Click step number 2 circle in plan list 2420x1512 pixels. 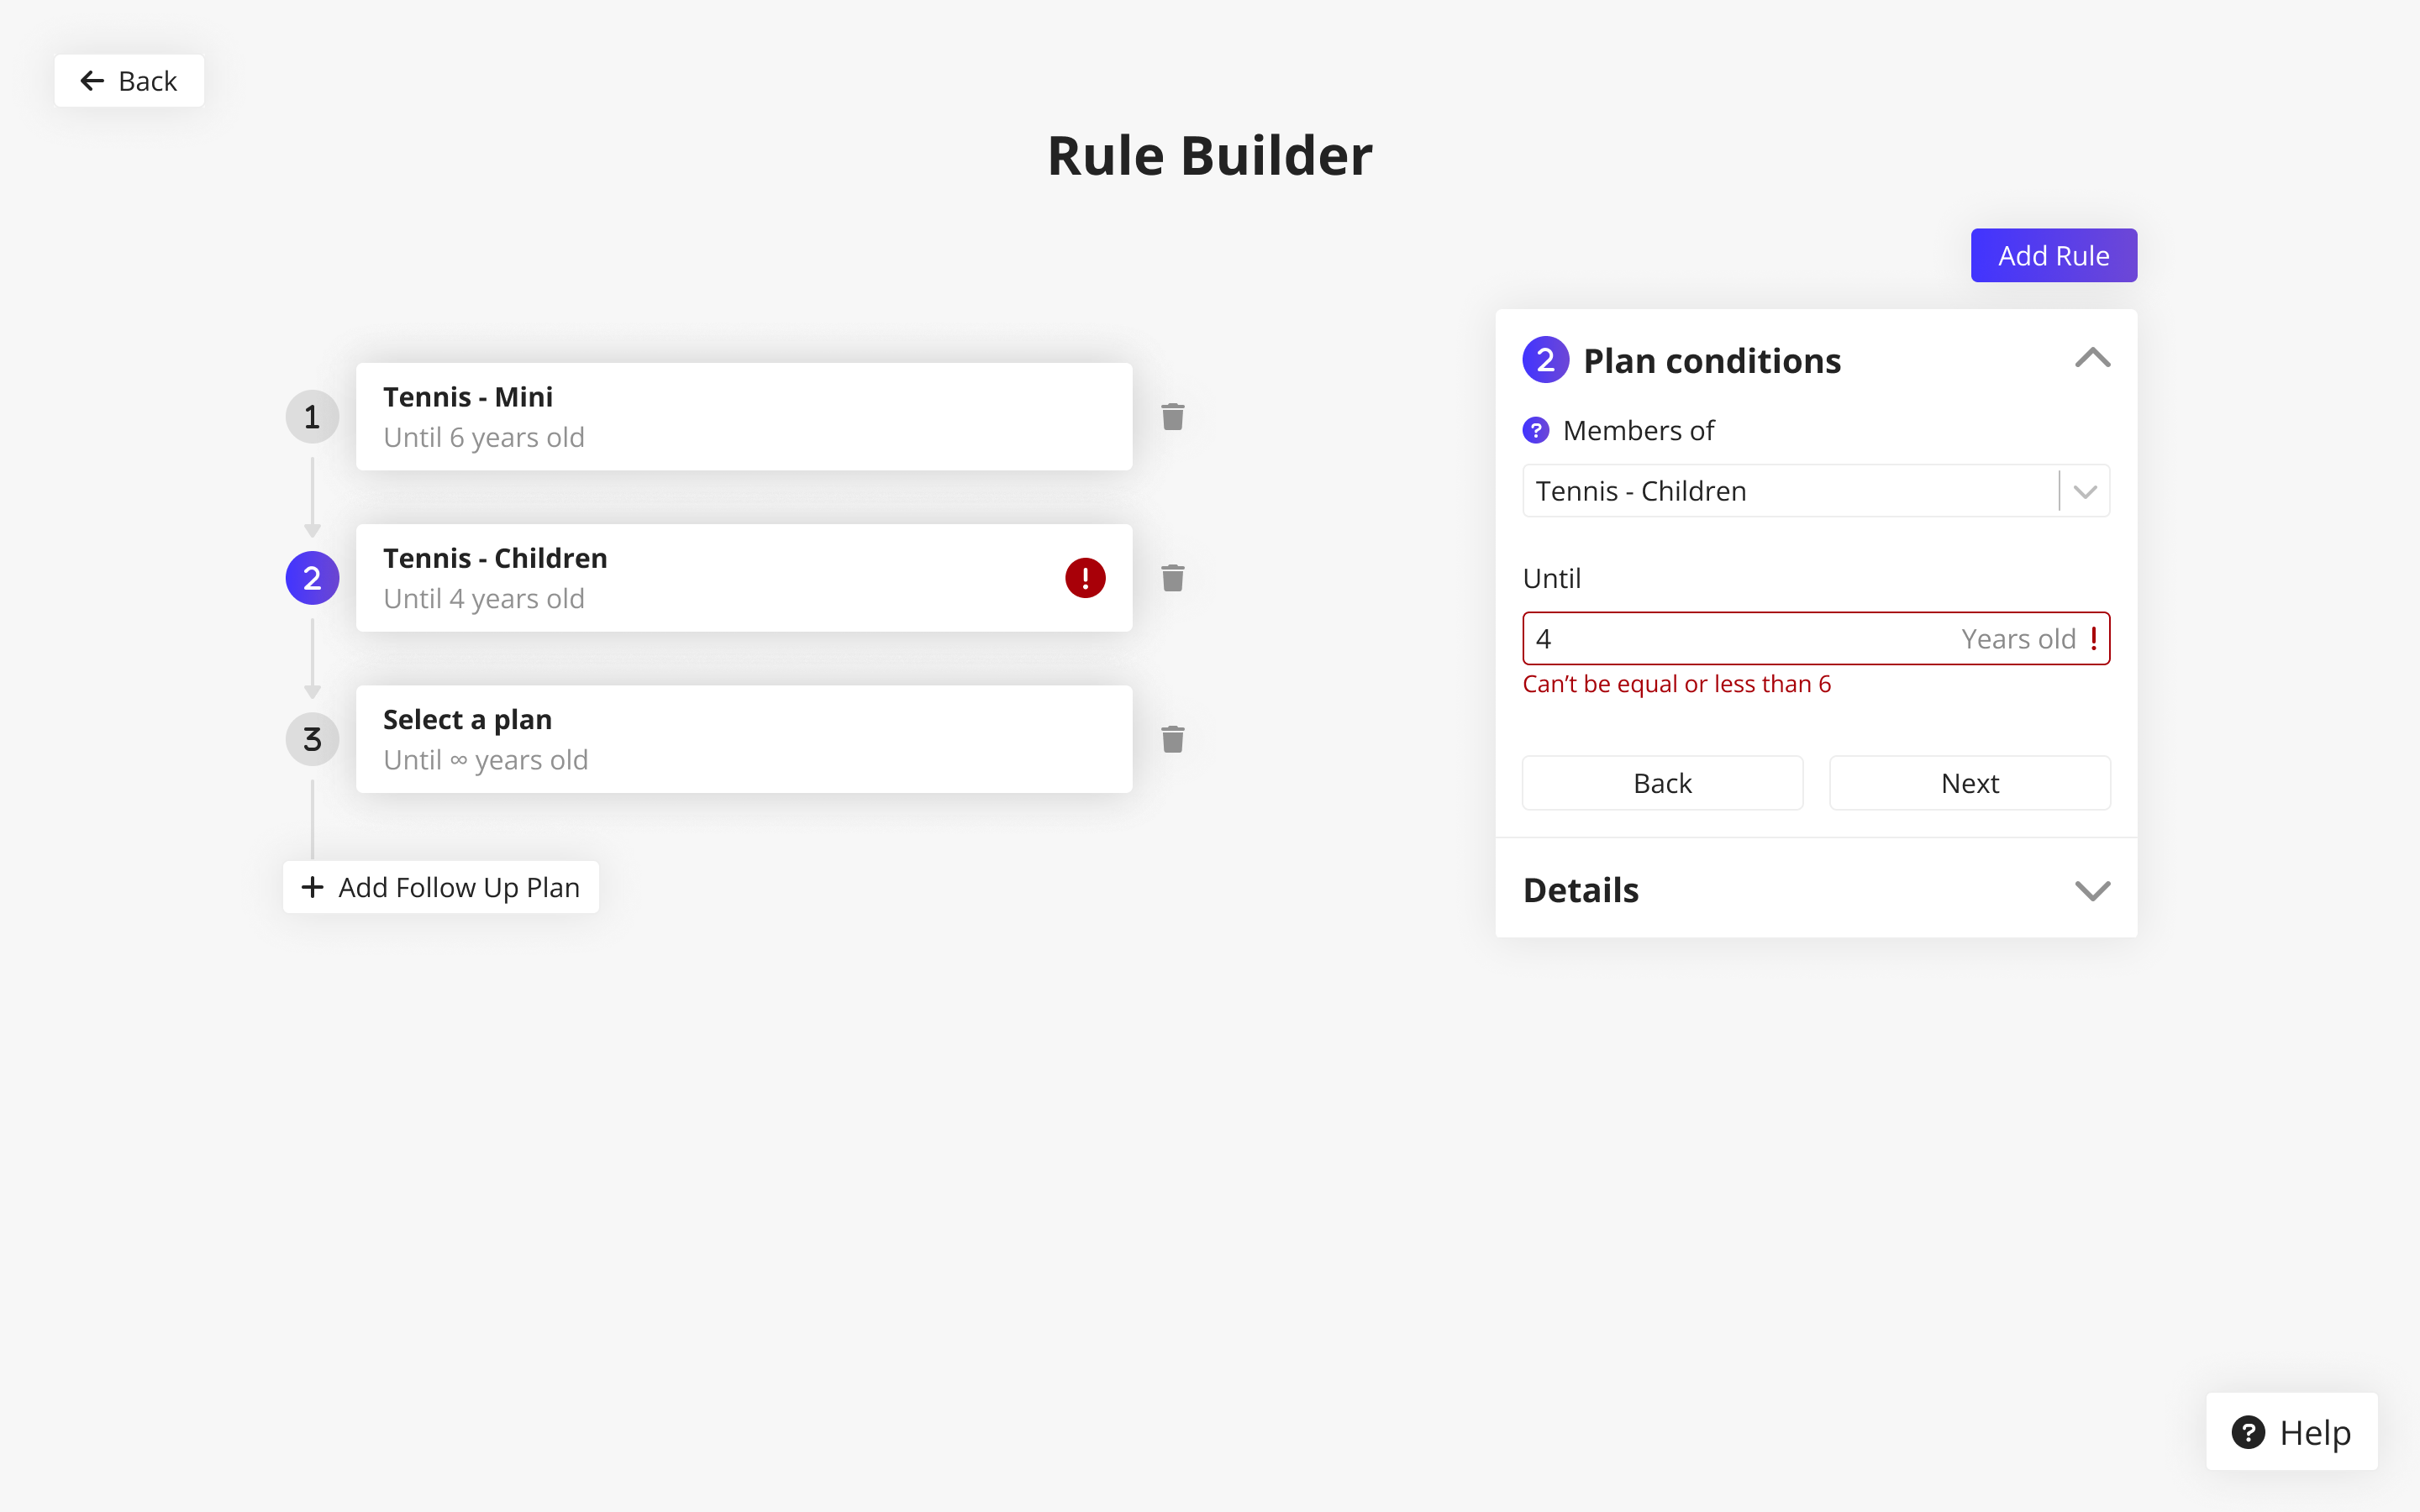pos(312,578)
